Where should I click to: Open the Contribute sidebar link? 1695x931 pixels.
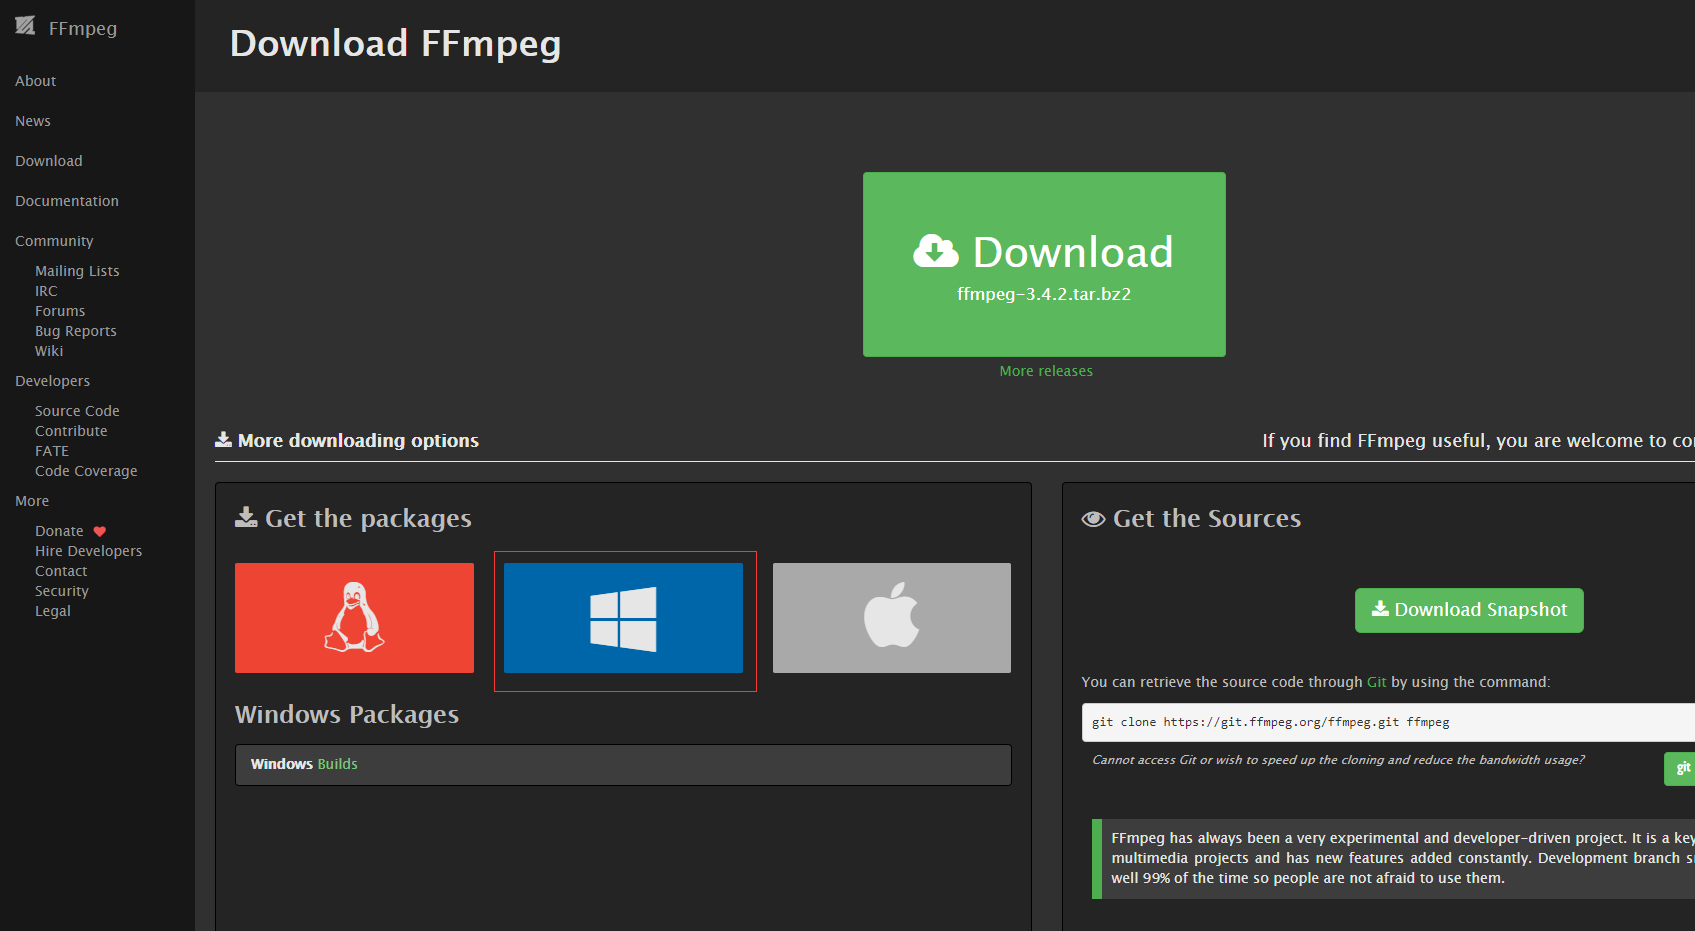(x=71, y=431)
